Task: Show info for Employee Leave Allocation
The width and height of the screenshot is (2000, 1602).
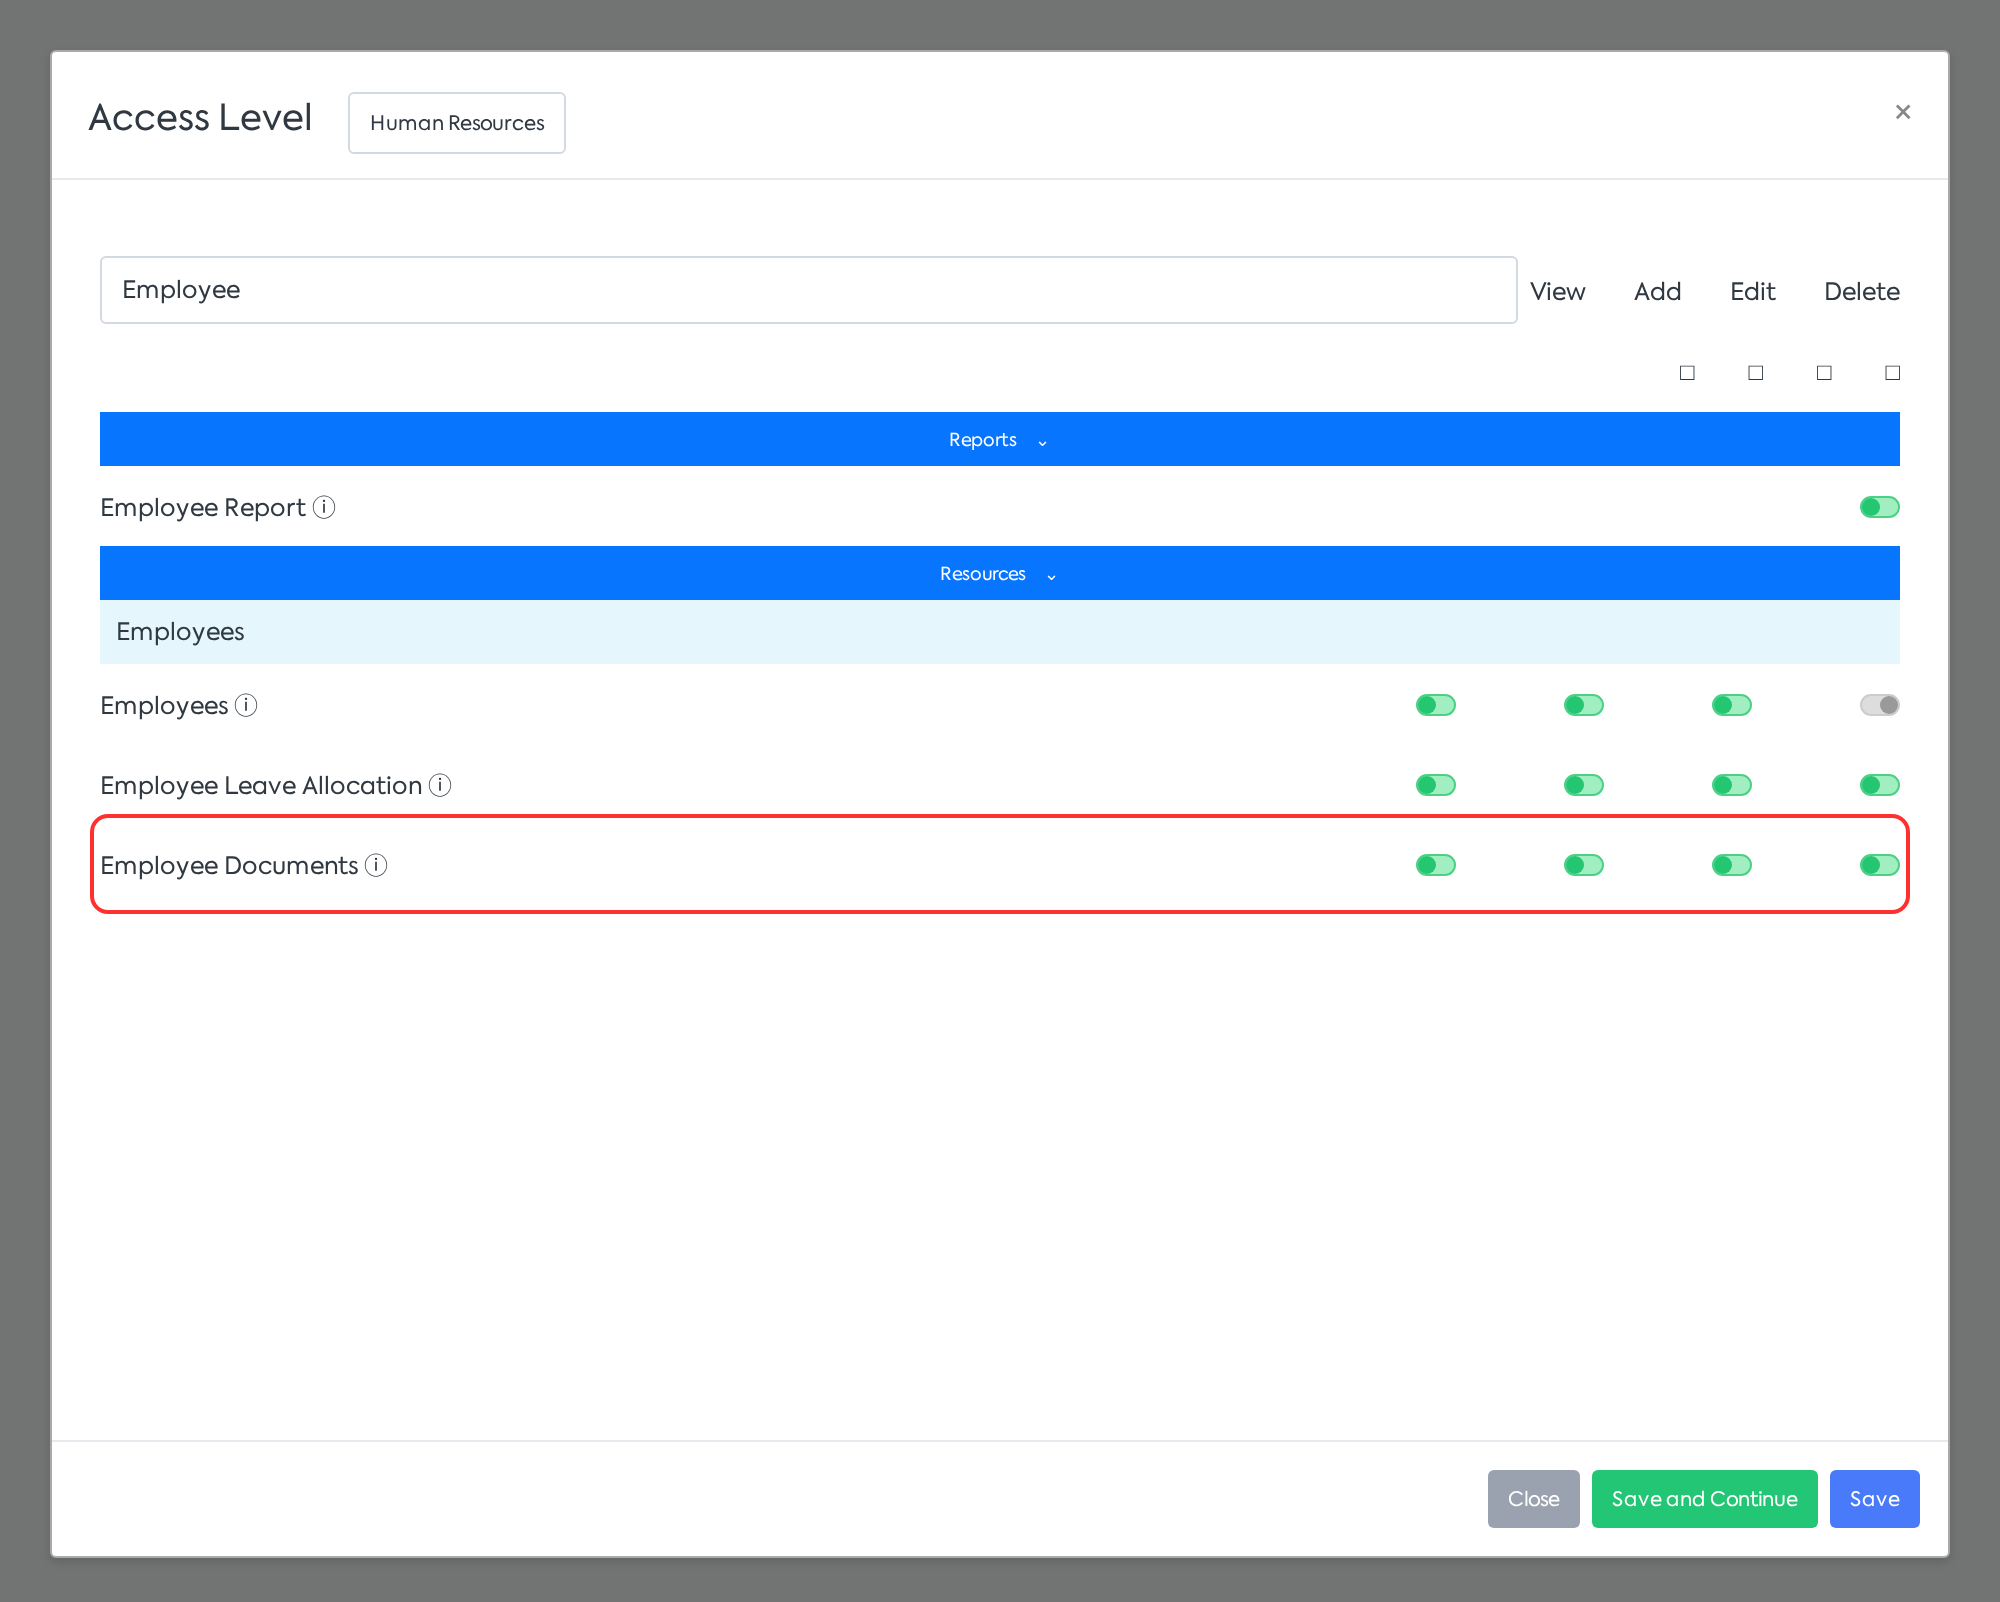Action: tap(440, 785)
